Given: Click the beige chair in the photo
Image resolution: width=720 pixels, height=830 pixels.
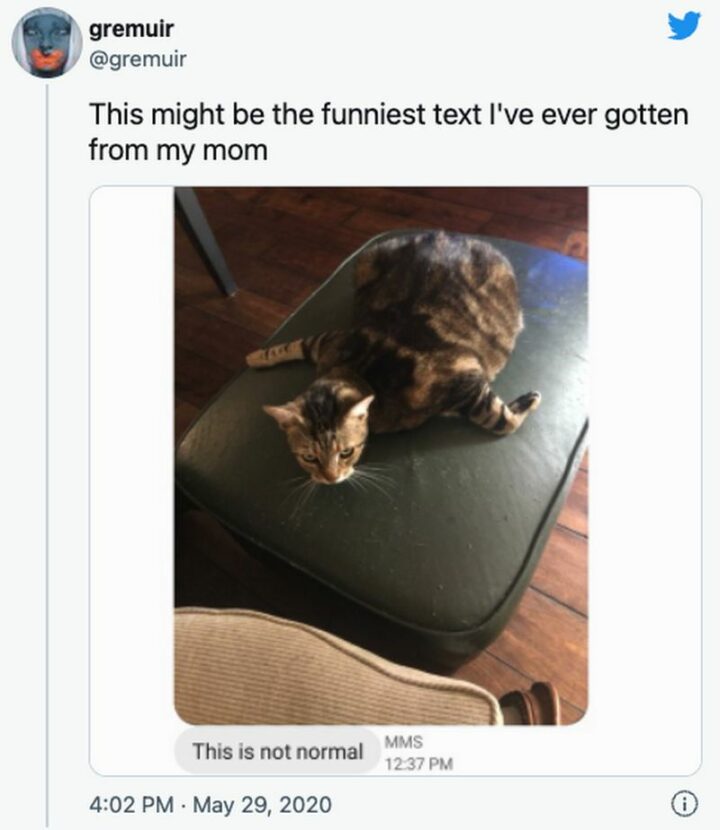Looking at the screenshot, I should click(x=320, y=670).
